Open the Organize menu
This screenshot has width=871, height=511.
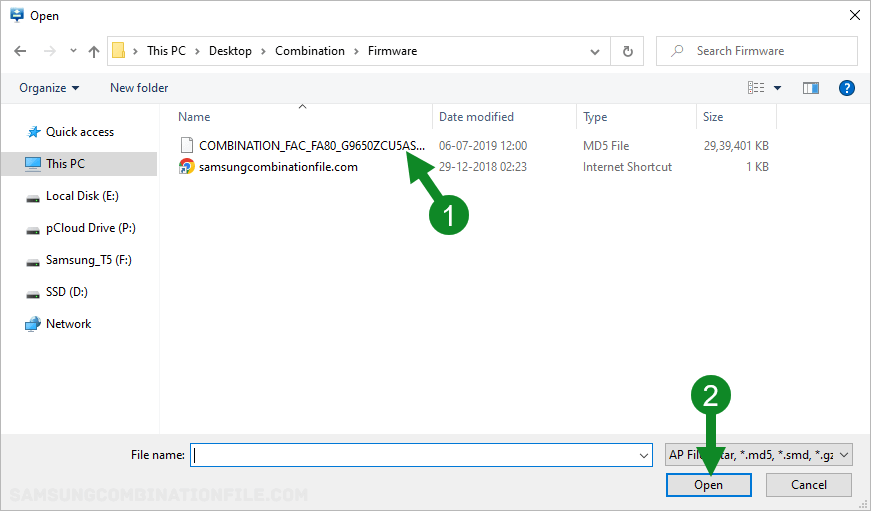pyautogui.click(x=49, y=88)
